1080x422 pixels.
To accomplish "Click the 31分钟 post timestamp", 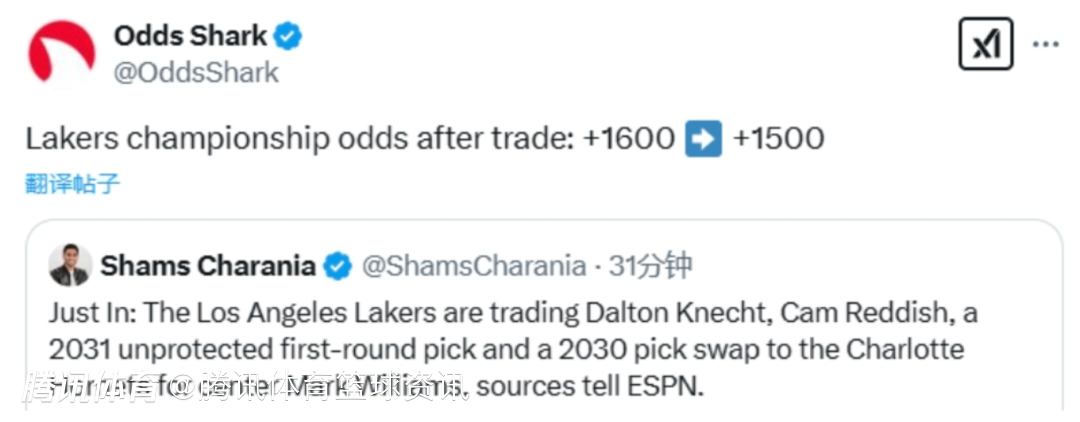I will point(651,266).
